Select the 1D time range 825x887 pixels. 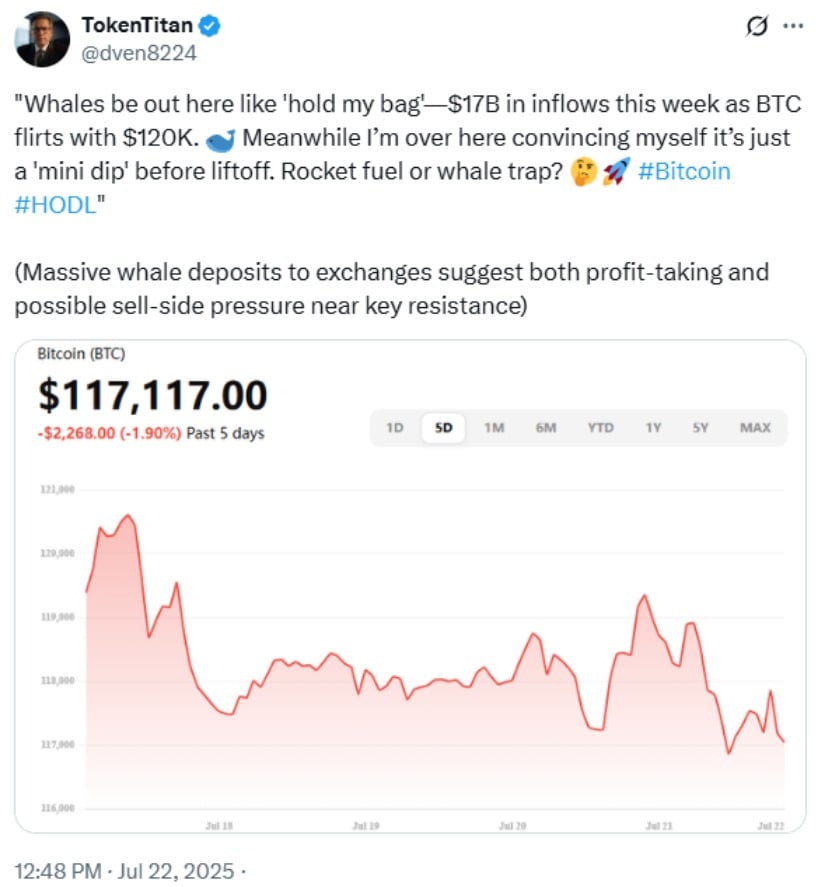pos(395,428)
